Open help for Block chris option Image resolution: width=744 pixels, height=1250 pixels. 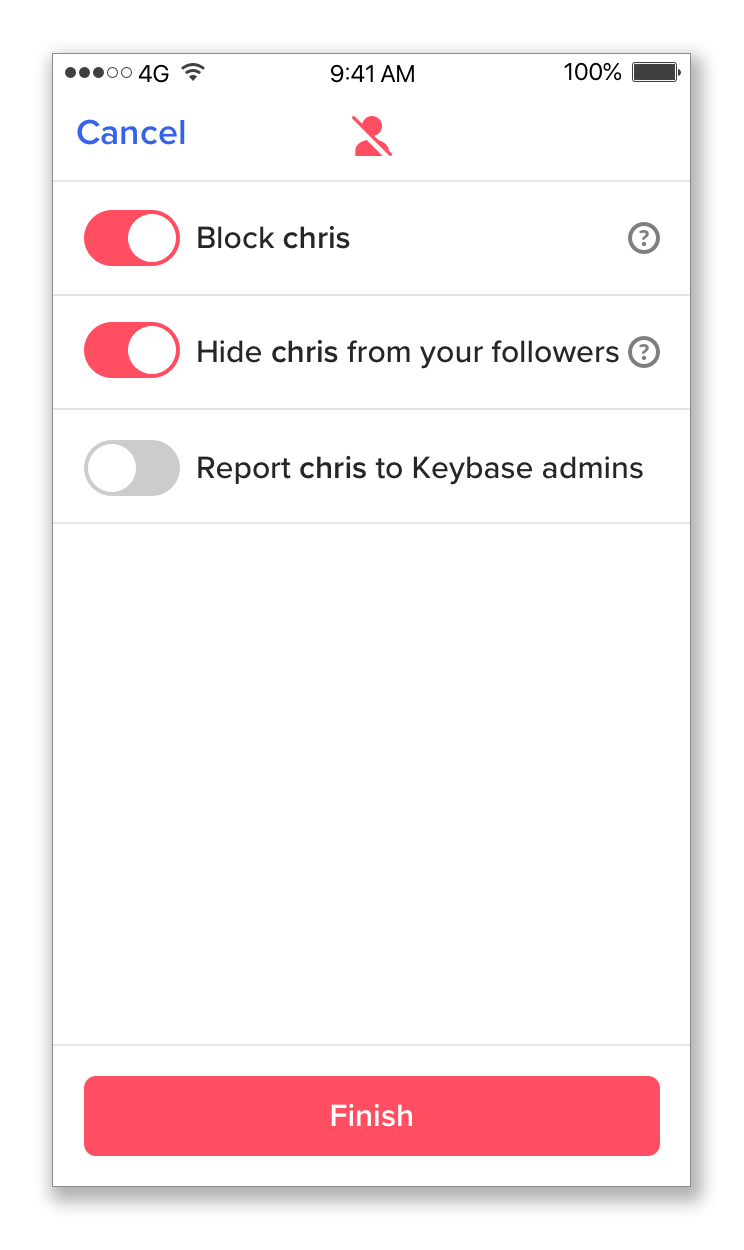pyautogui.click(x=644, y=239)
